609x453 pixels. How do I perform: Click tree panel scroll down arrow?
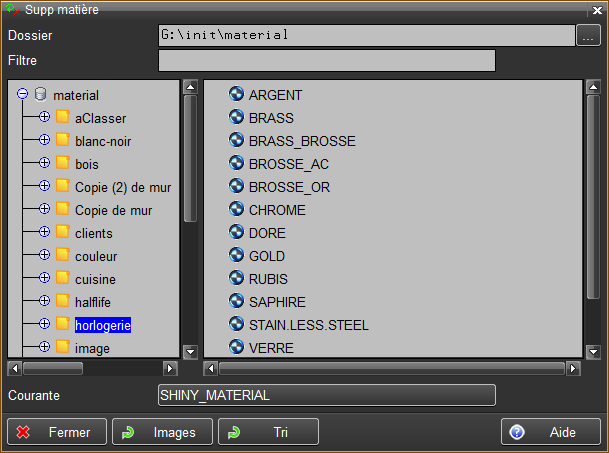(190, 352)
